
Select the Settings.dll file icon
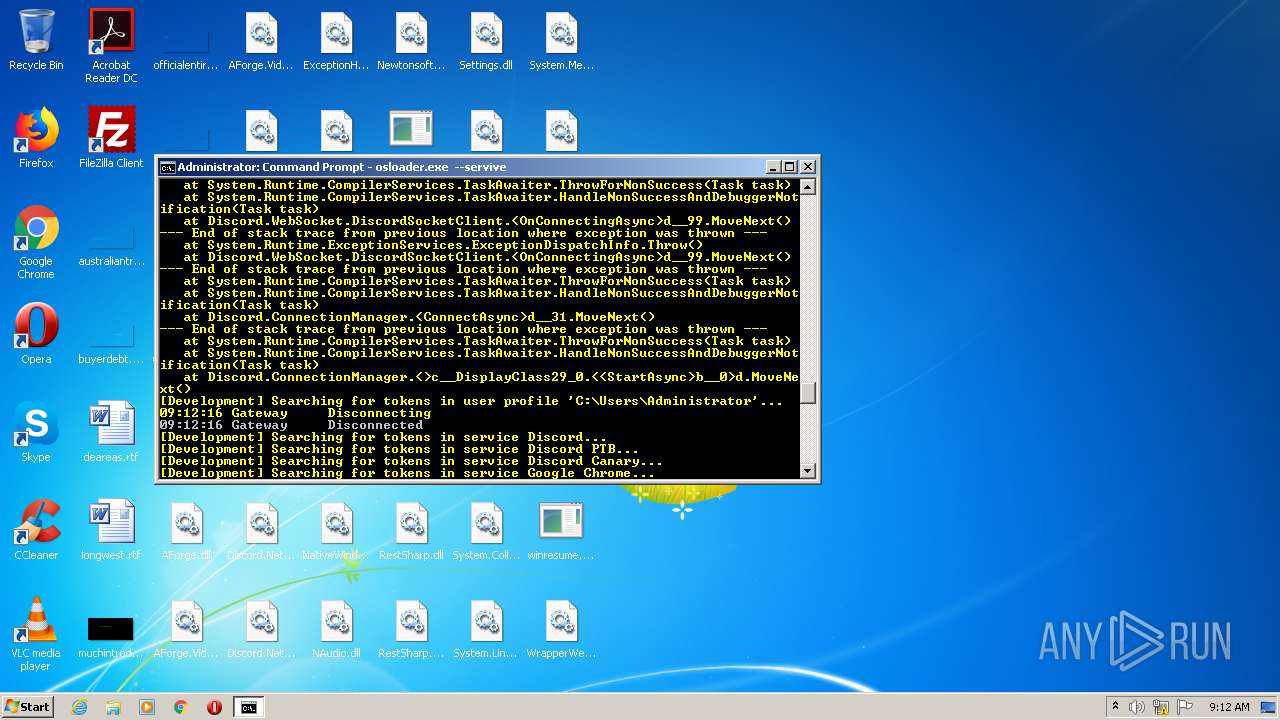(486, 41)
